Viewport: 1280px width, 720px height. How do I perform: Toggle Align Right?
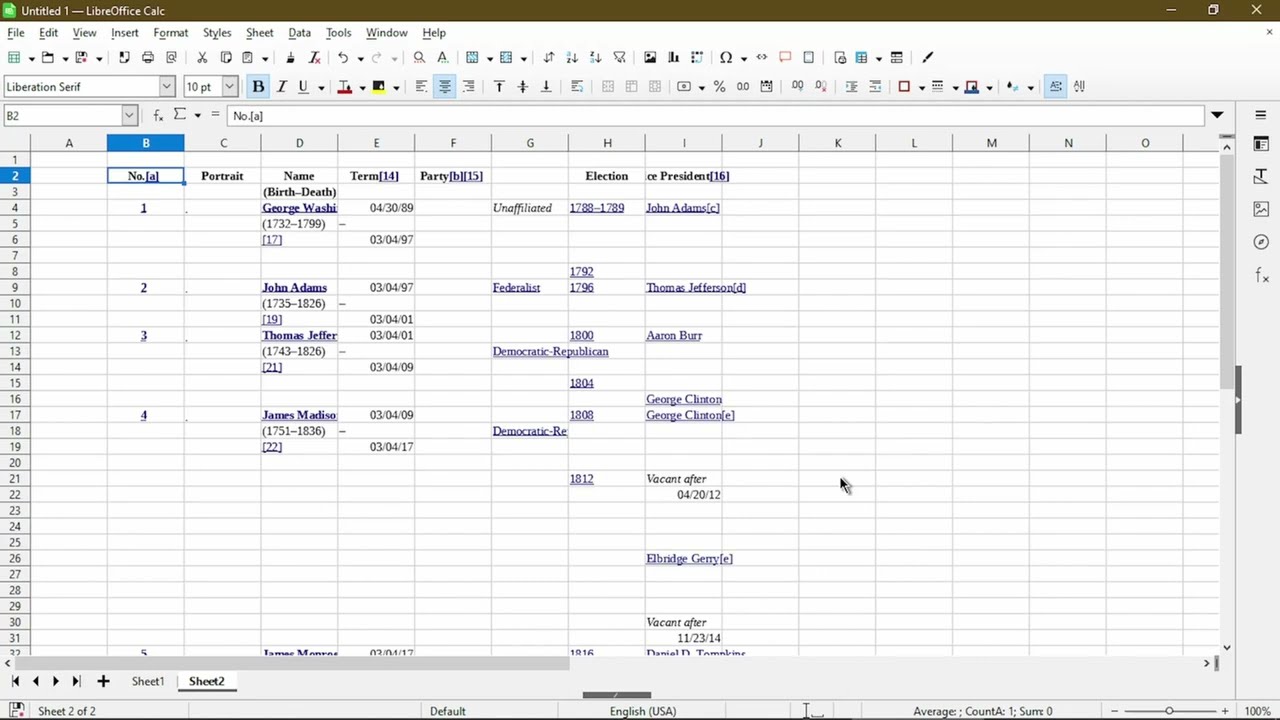click(x=468, y=87)
